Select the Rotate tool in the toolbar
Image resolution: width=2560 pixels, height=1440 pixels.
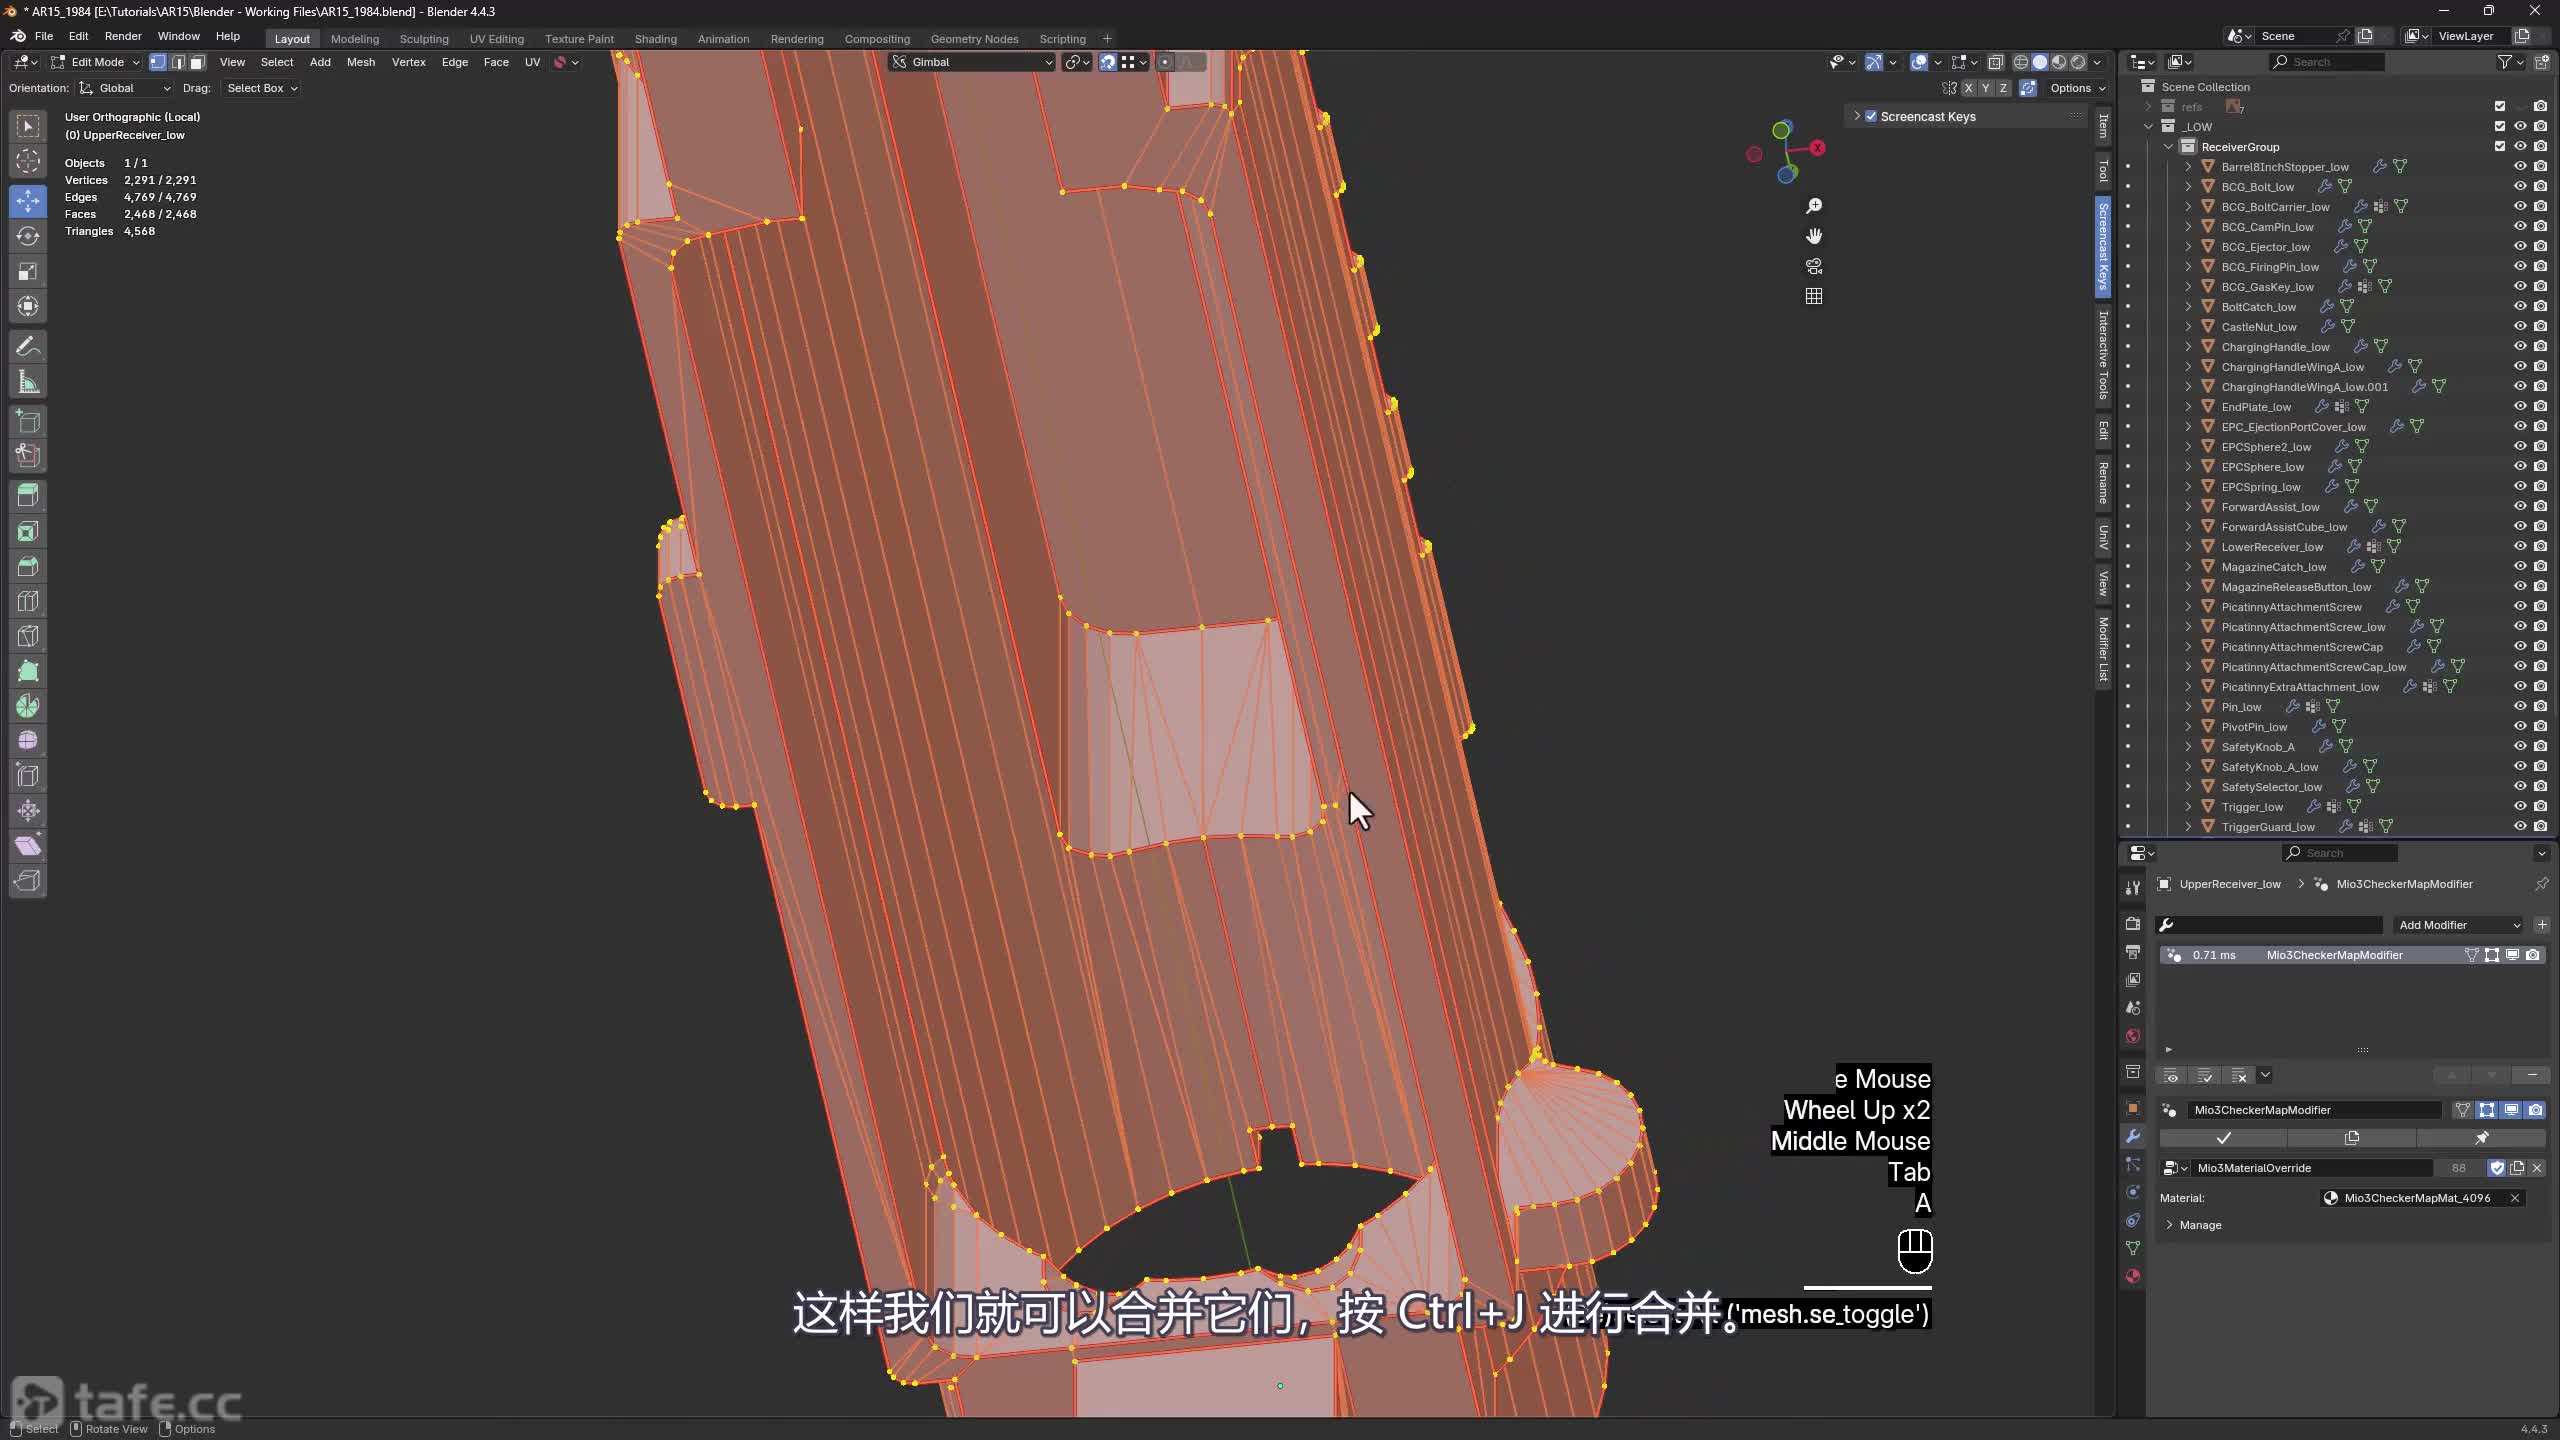point(28,236)
